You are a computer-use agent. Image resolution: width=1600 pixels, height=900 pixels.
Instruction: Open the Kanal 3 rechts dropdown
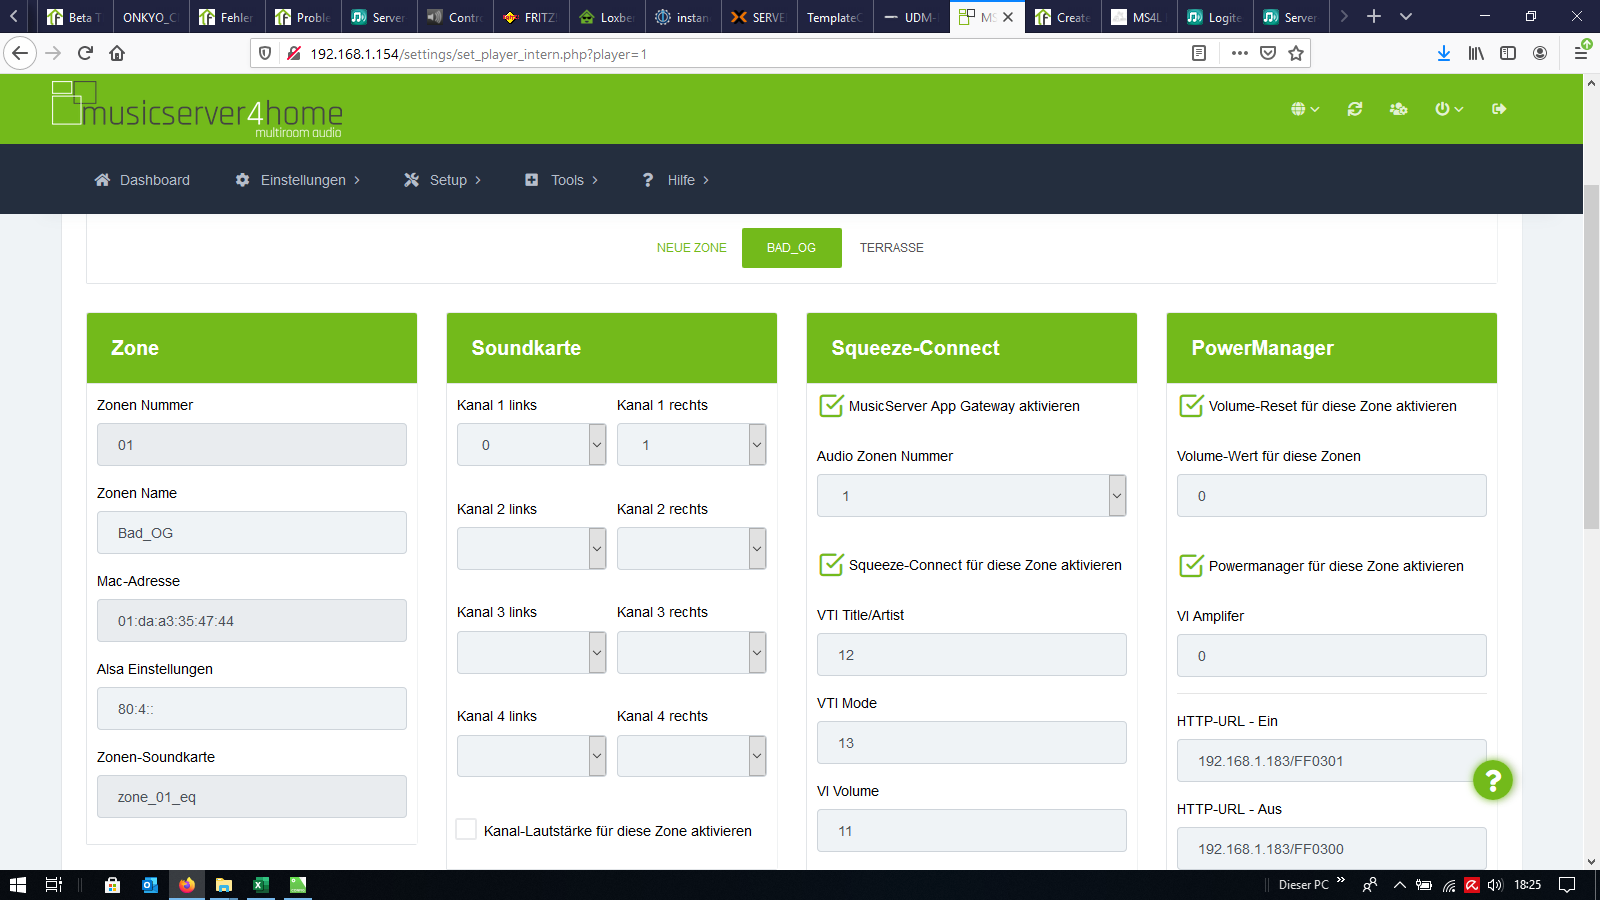point(692,653)
